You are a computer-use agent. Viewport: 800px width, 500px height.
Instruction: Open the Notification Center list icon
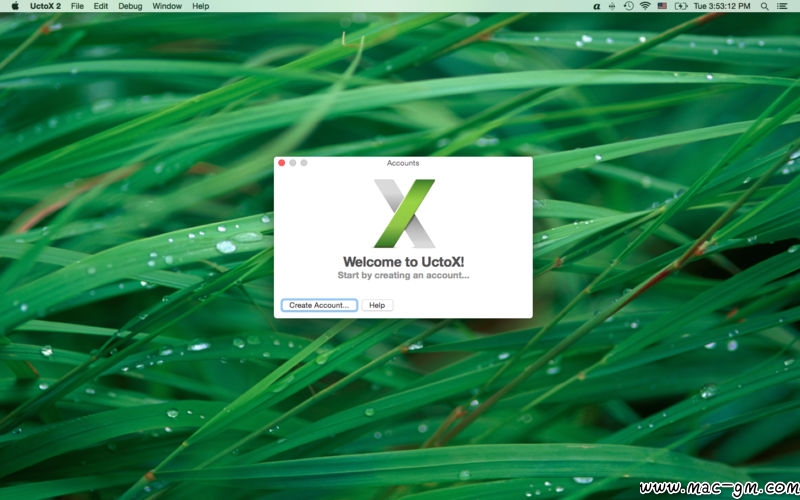tap(782, 6)
